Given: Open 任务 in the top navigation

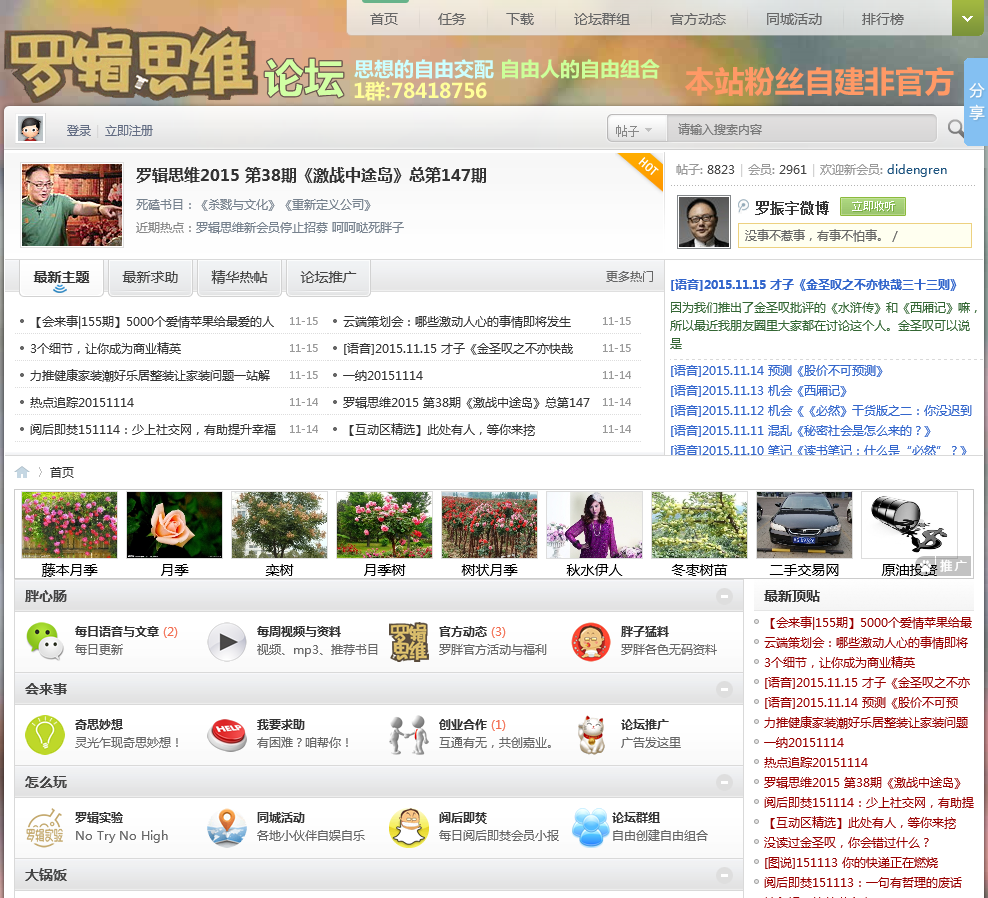Looking at the screenshot, I should point(452,19).
